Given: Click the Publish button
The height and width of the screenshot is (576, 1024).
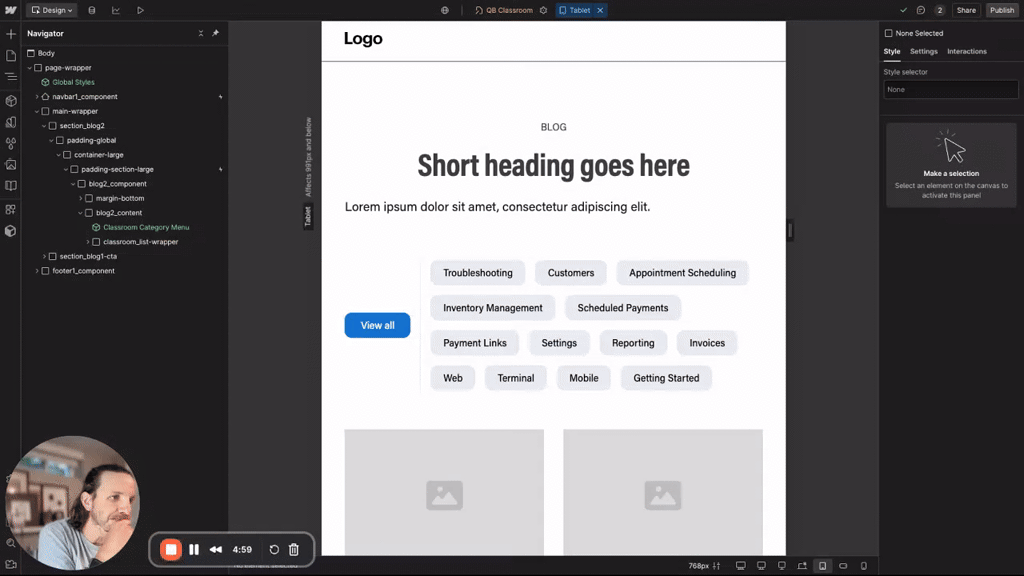Looking at the screenshot, I should (1002, 10).
